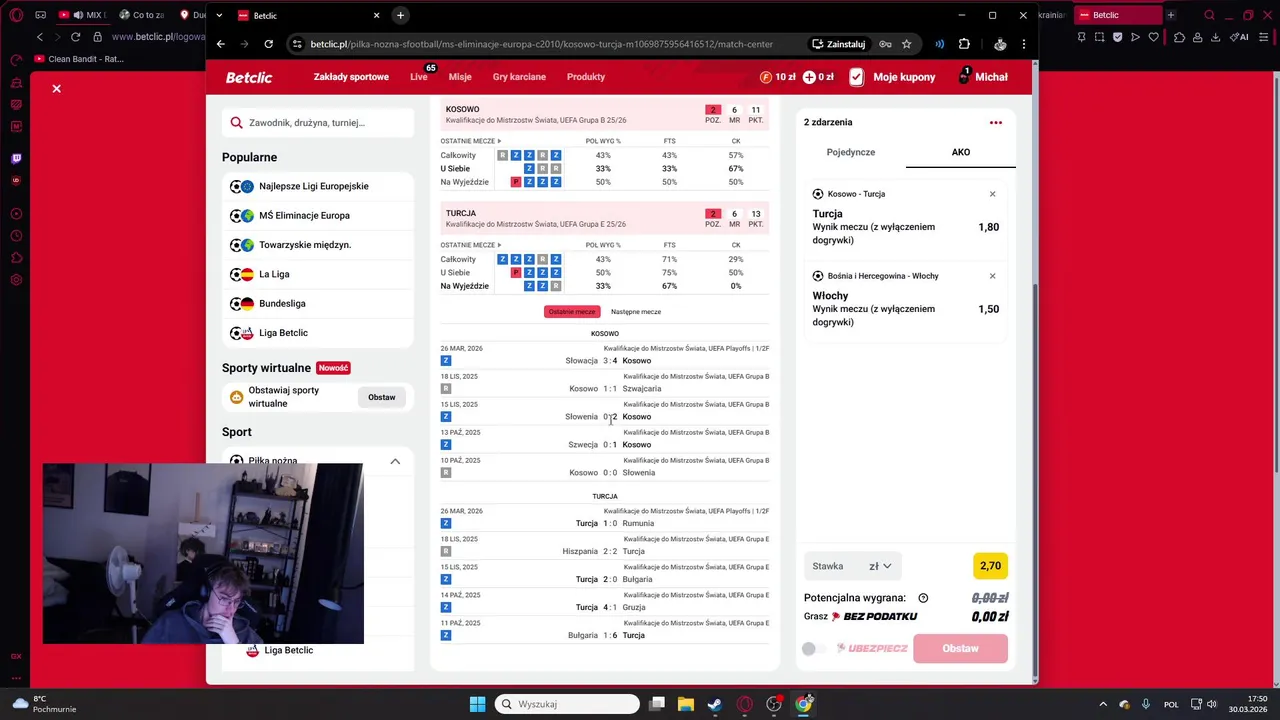Open the Produkty menu item
This screenshot has width=1280, height=720.
pyautogui.click(x=586, y=77)
